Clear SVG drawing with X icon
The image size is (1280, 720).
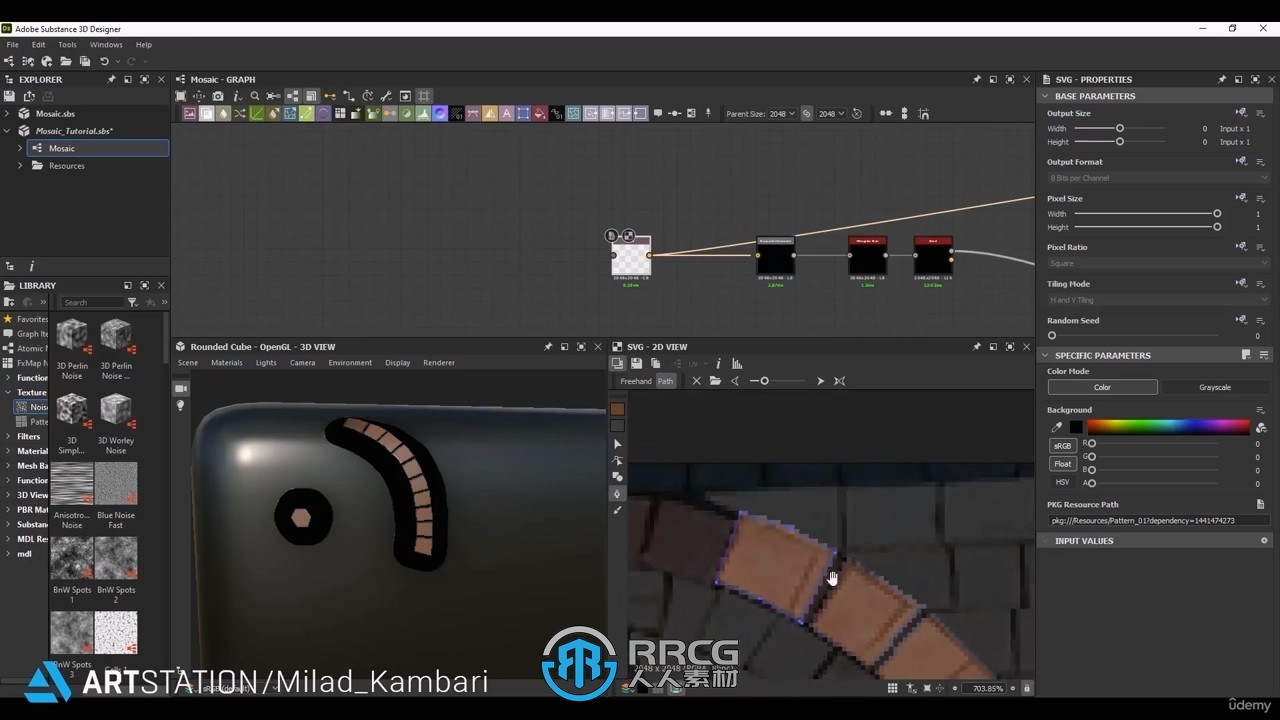coord(697,381)
